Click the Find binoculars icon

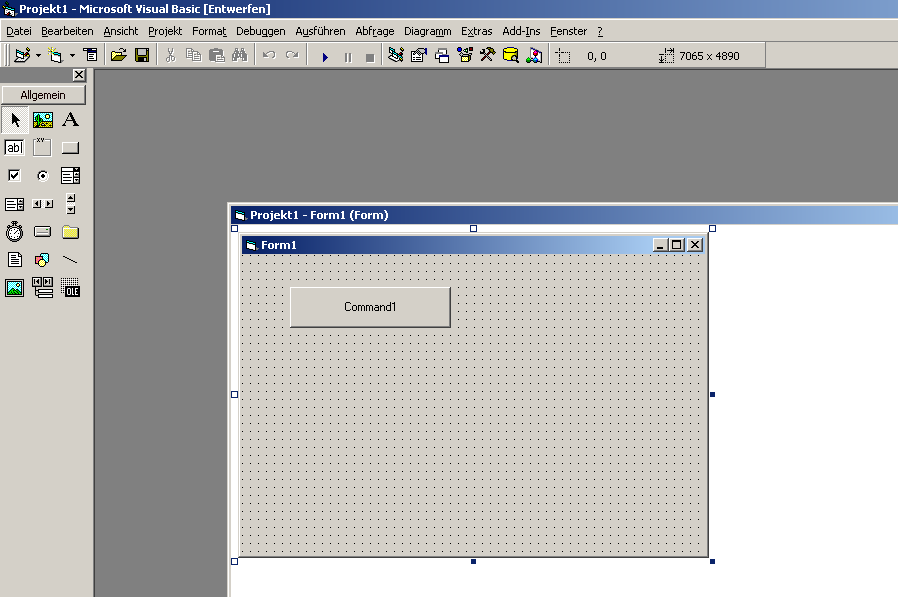point(239,56)
